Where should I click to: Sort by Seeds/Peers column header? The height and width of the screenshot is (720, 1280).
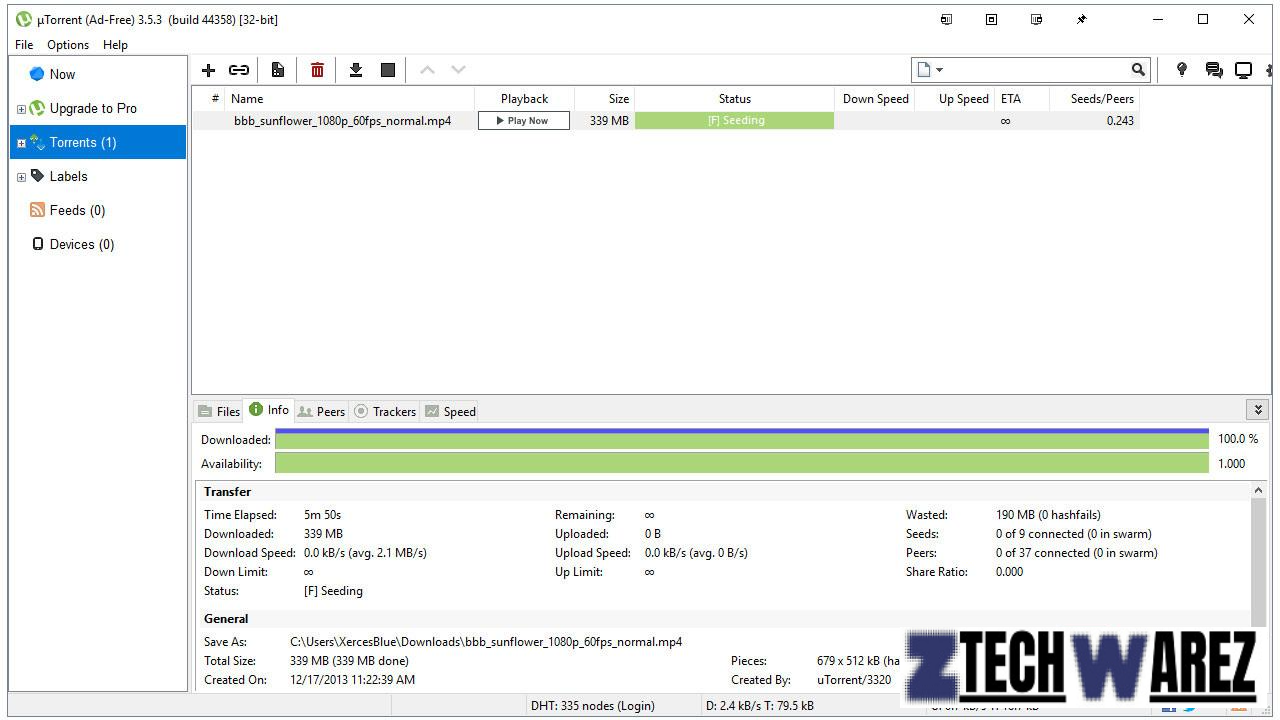coord(1094,99)
